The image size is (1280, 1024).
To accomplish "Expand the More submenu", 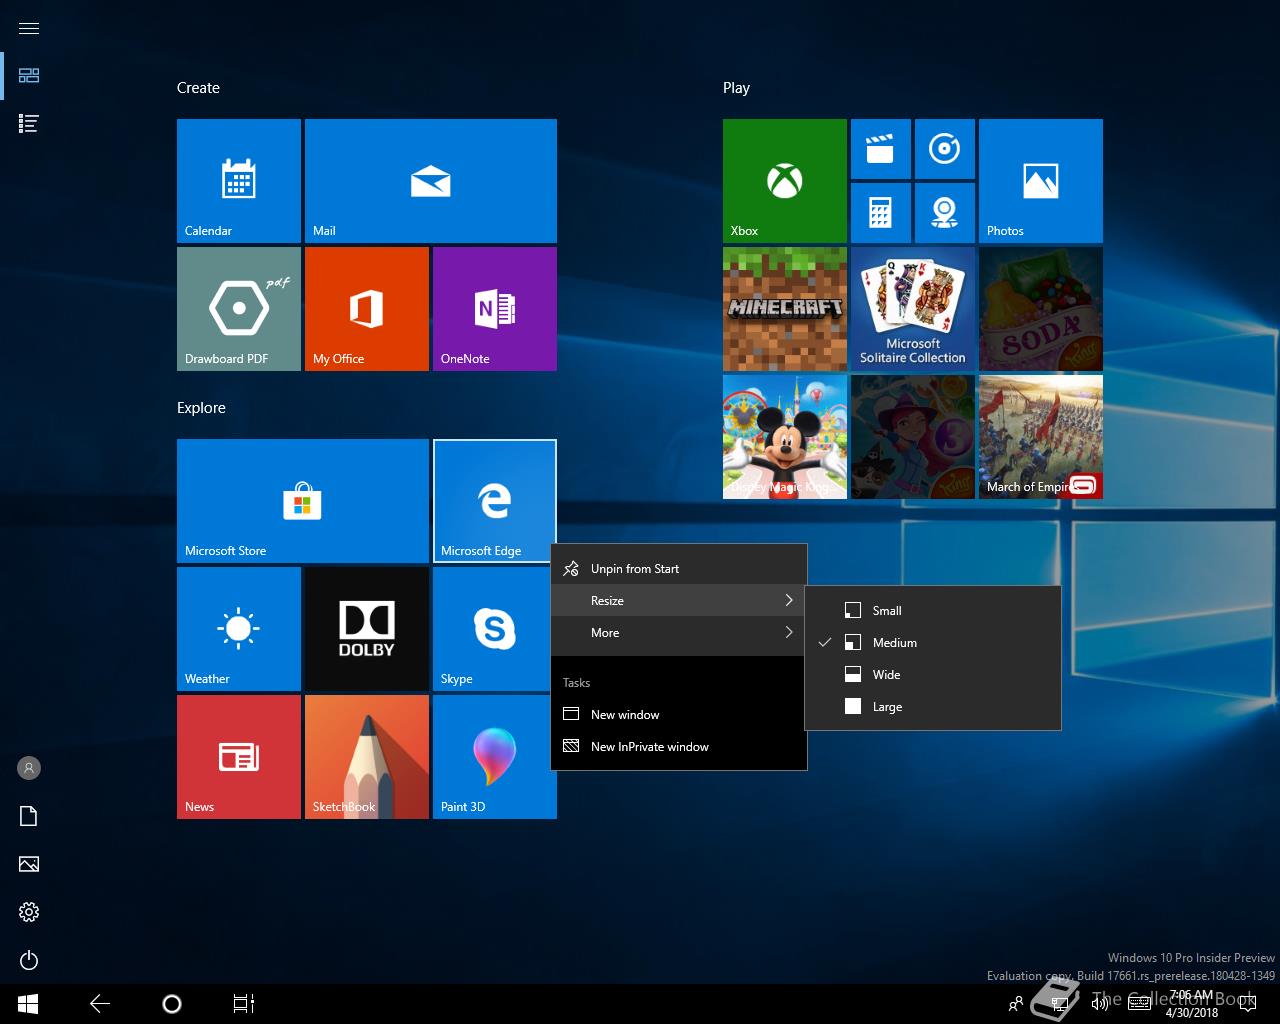I will point(679,633).
